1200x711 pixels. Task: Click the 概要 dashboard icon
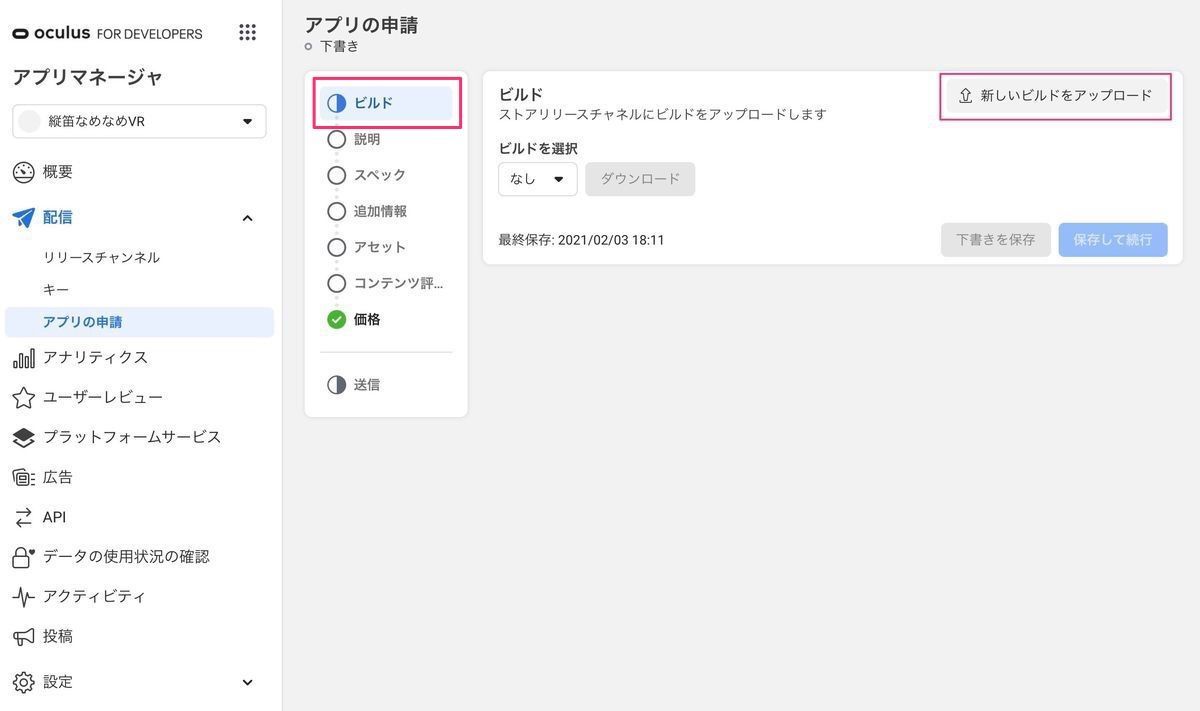pos(23,172)
